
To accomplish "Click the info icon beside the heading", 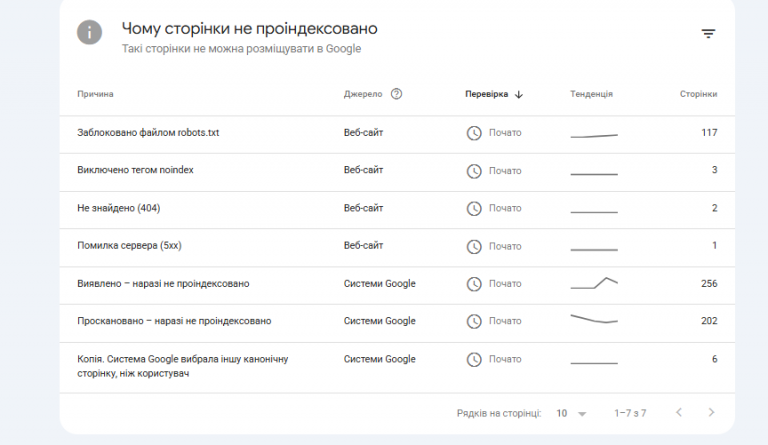I will tap(89, 32).
